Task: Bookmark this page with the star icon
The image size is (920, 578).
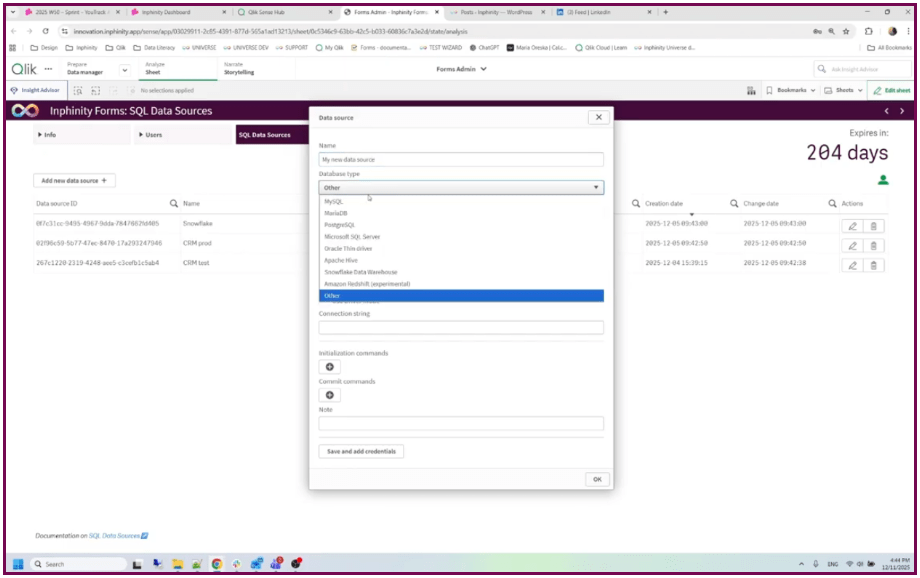Action: pyautogui.click(x=846, y=31)
